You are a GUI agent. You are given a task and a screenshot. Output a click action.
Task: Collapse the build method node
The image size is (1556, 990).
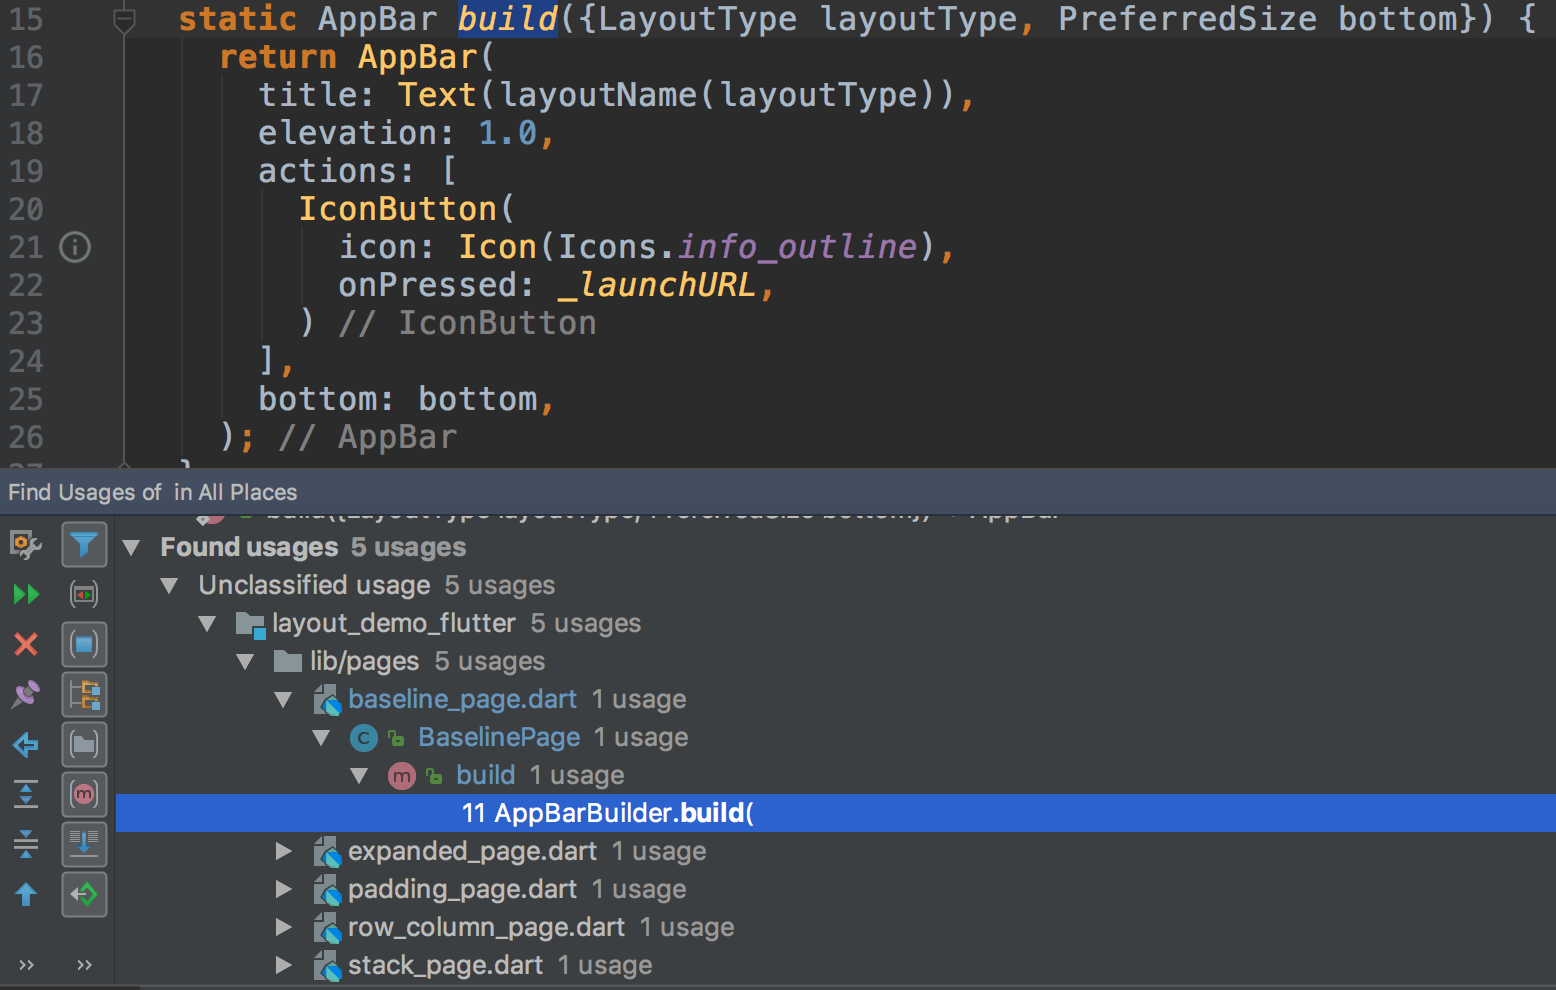point(359,776)
